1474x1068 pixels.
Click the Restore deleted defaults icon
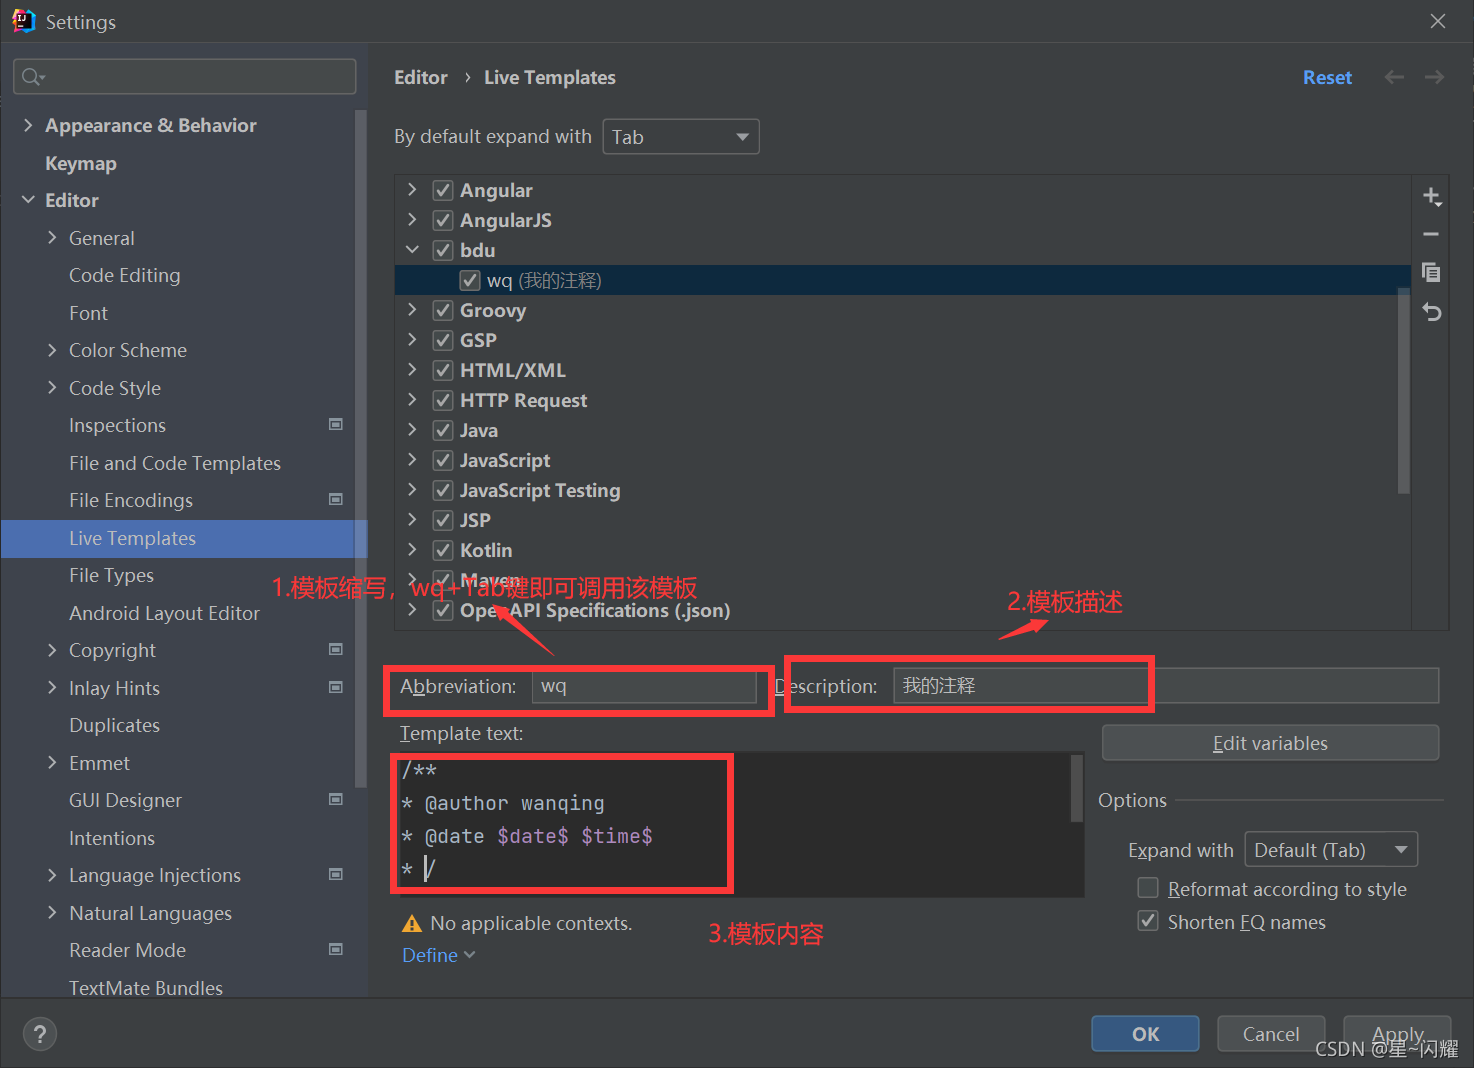pyautogui.click(x=1432, y=312)
